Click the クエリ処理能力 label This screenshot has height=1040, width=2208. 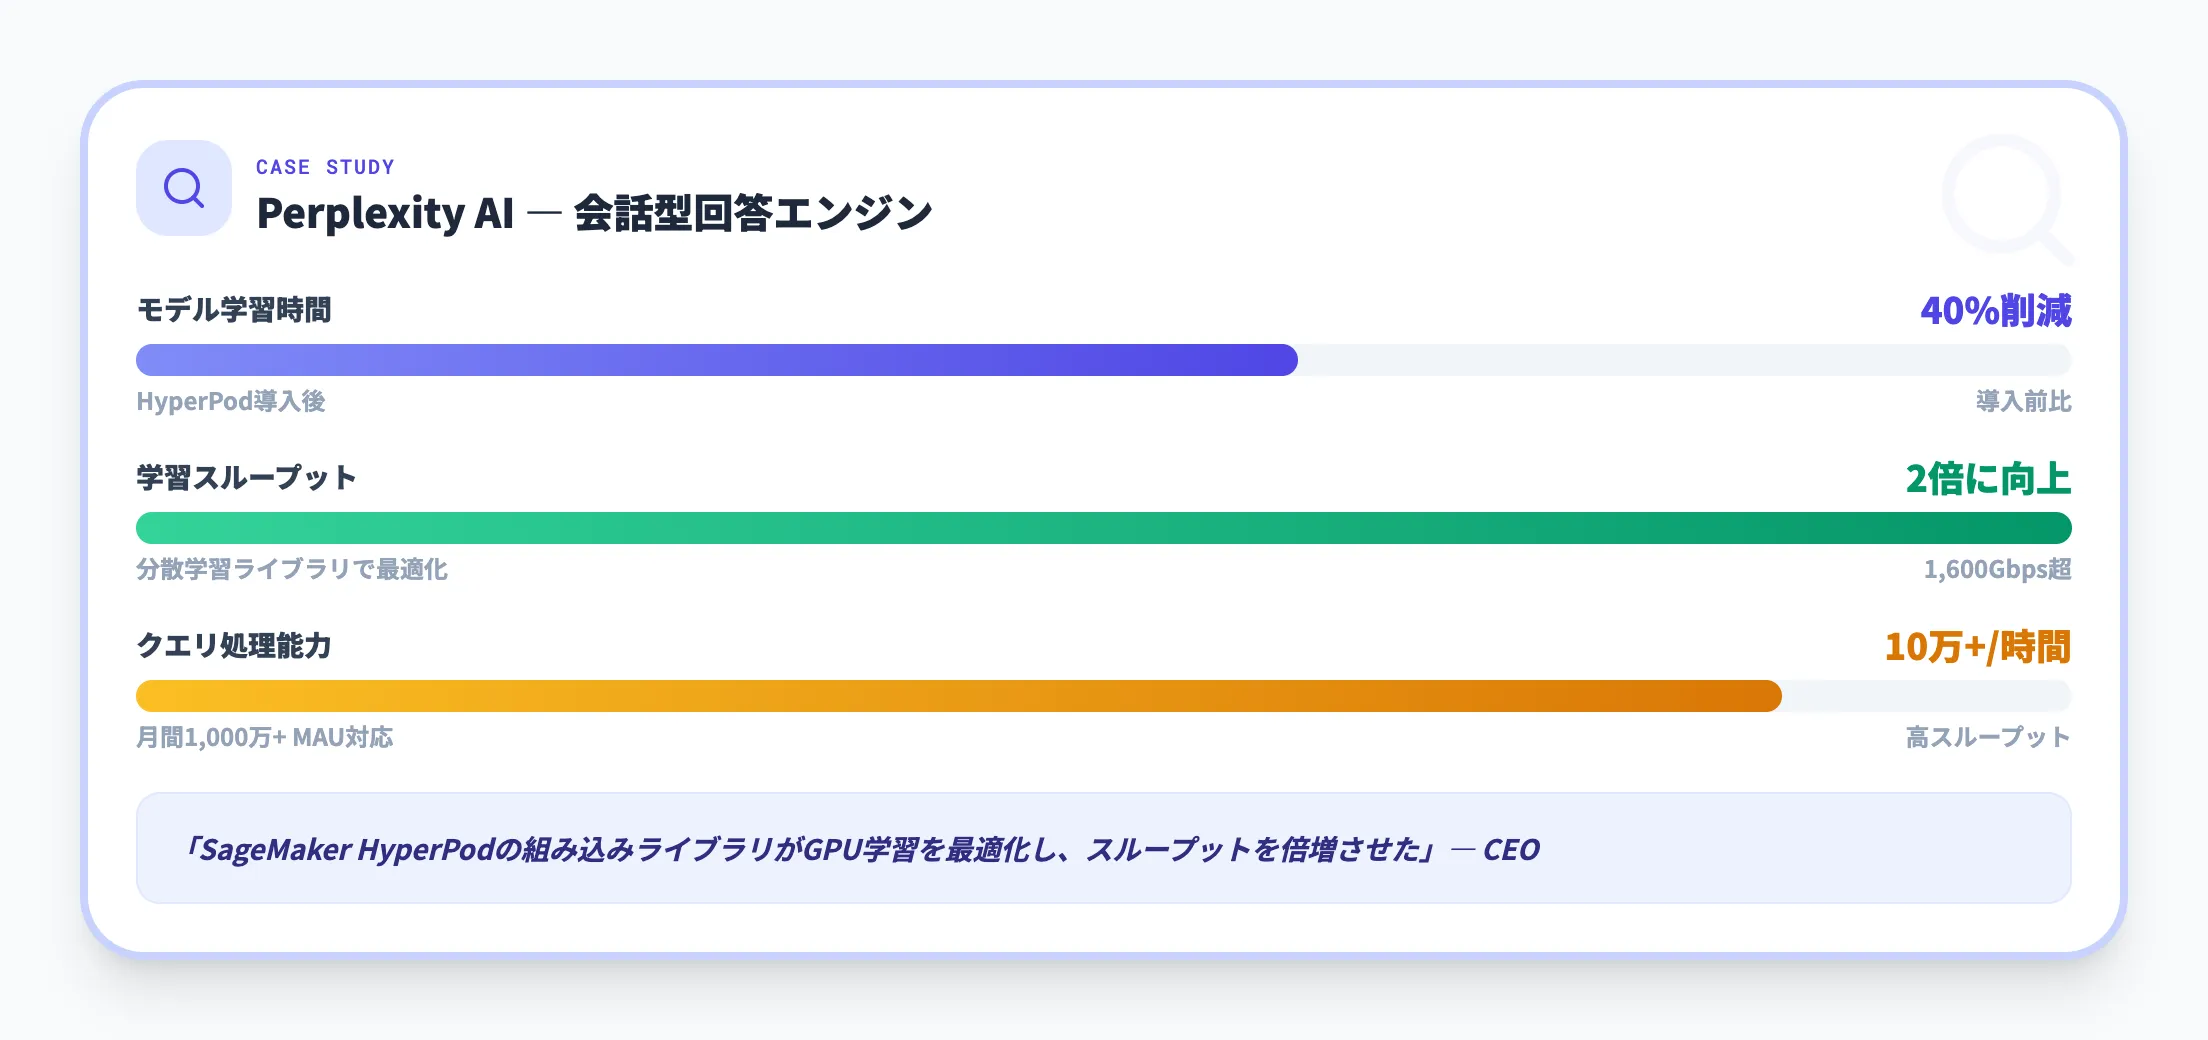(234, 646)
